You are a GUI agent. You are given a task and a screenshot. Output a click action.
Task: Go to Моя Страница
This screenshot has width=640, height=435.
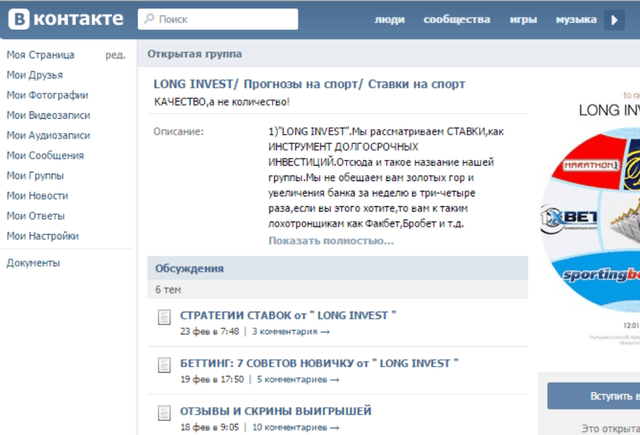point(40,55)
